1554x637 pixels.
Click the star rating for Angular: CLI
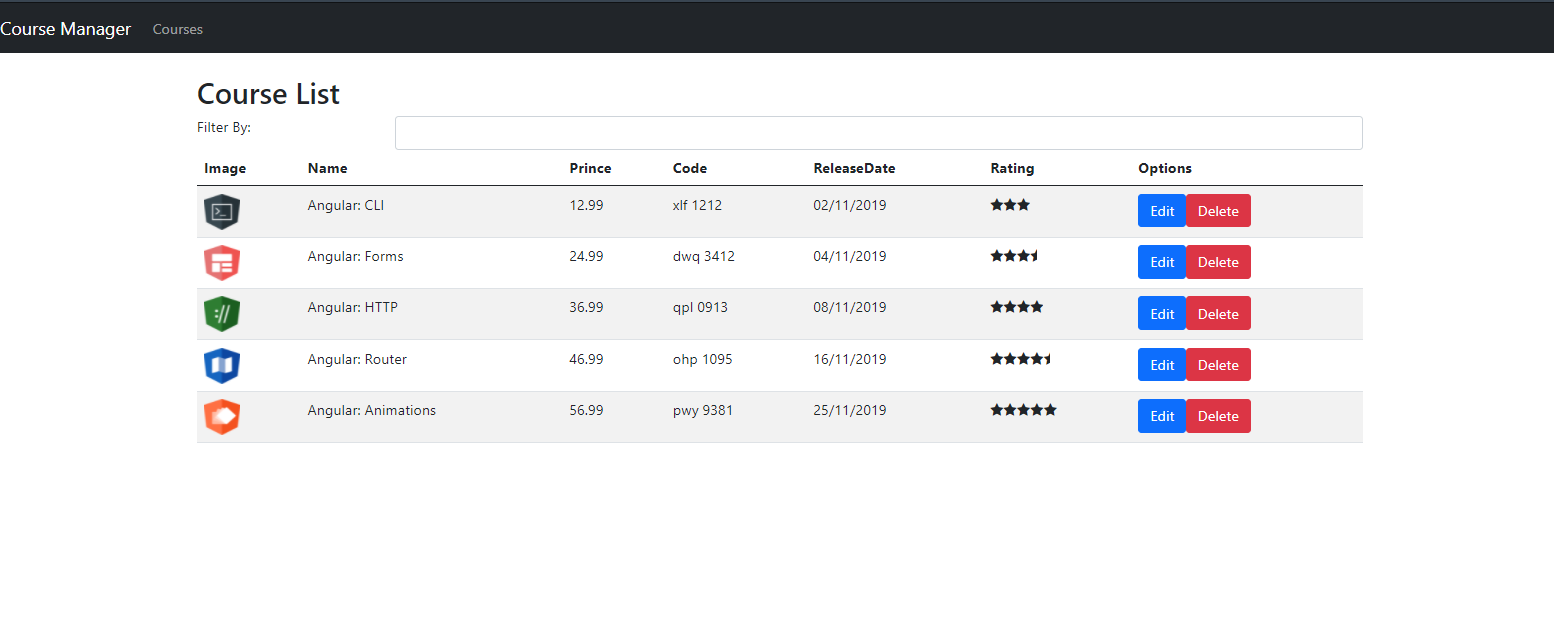(x=1010, y=205)
